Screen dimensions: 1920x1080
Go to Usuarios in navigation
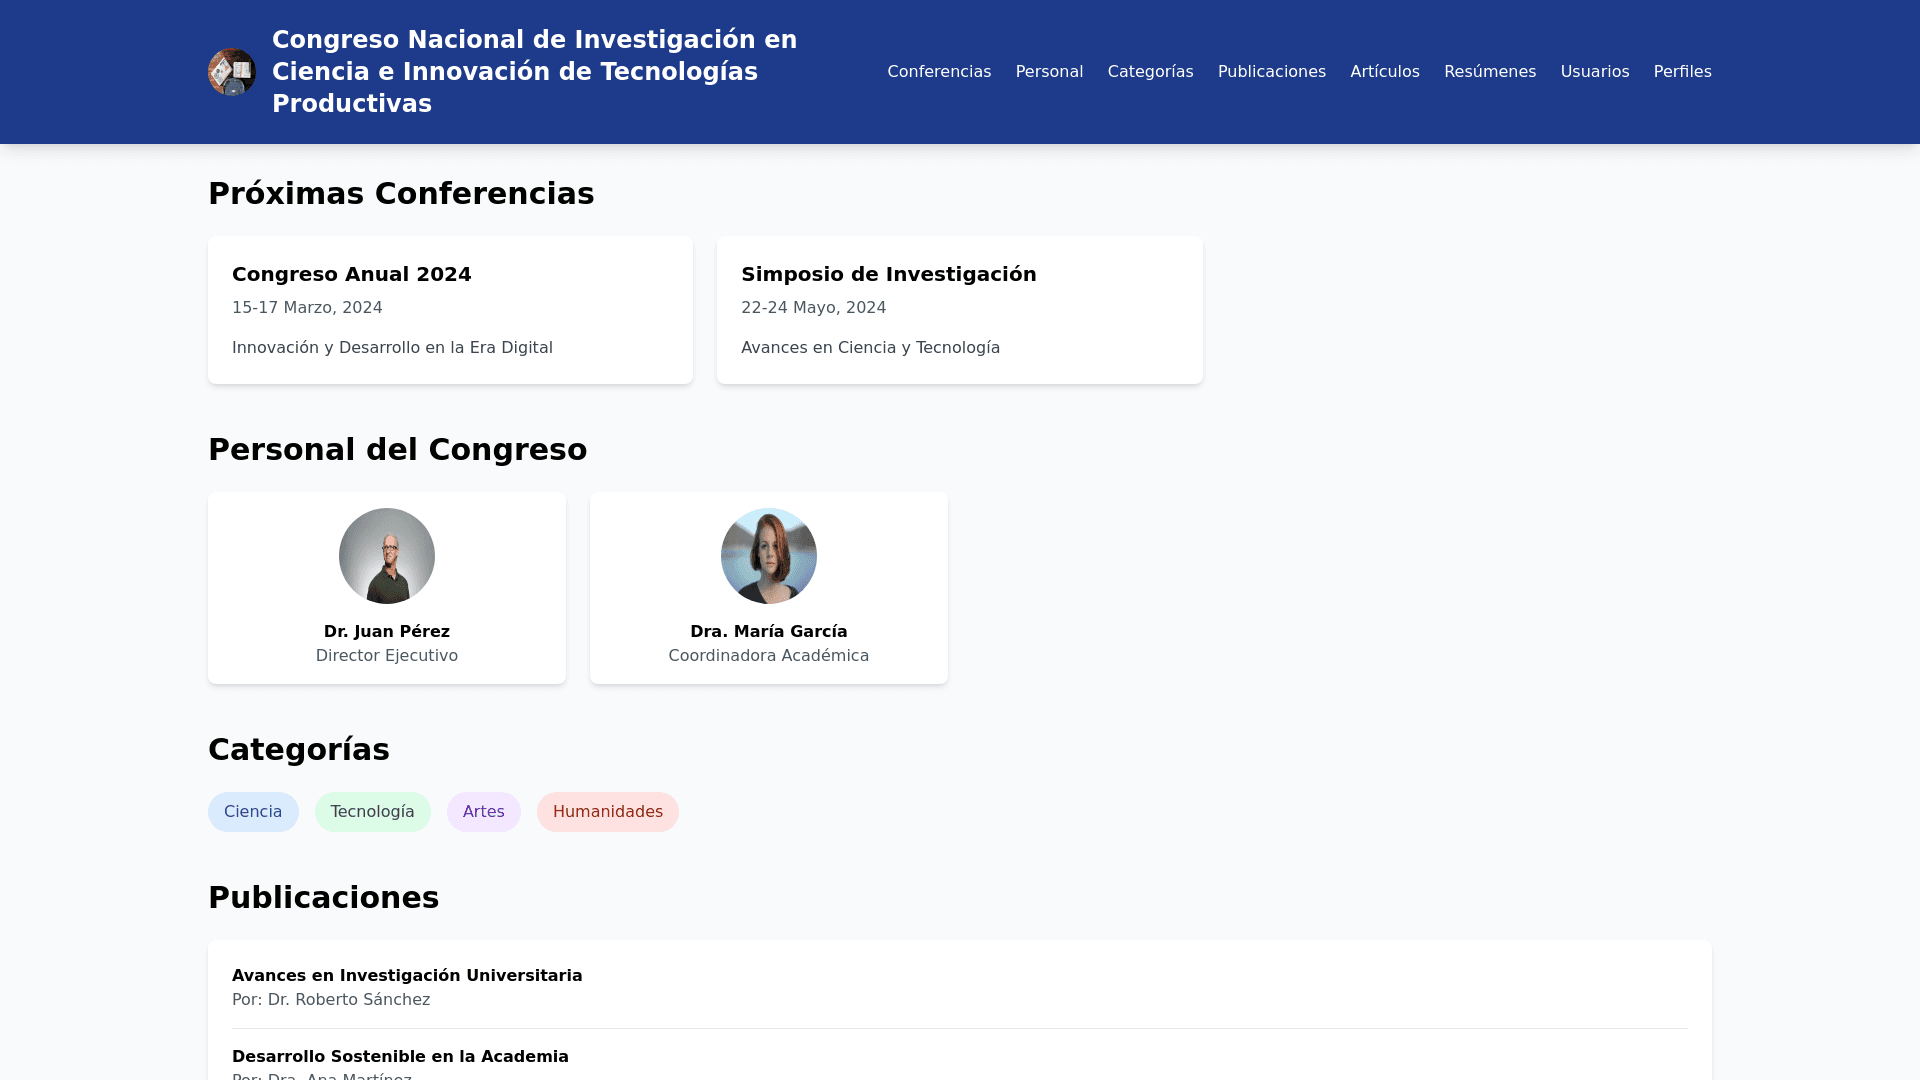[x=1594, y=72]
